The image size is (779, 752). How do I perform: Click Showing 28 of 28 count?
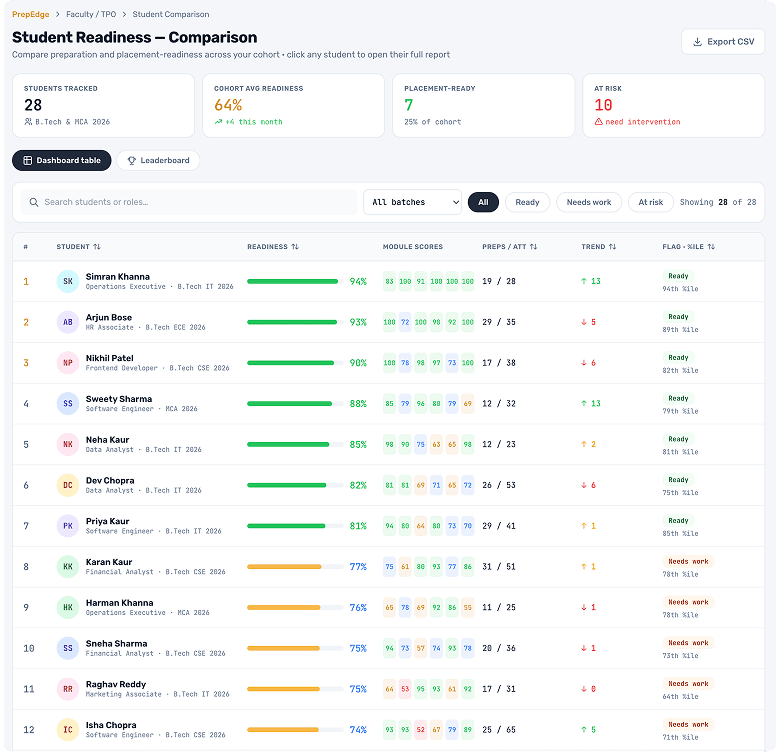click(x=718, y=202)
